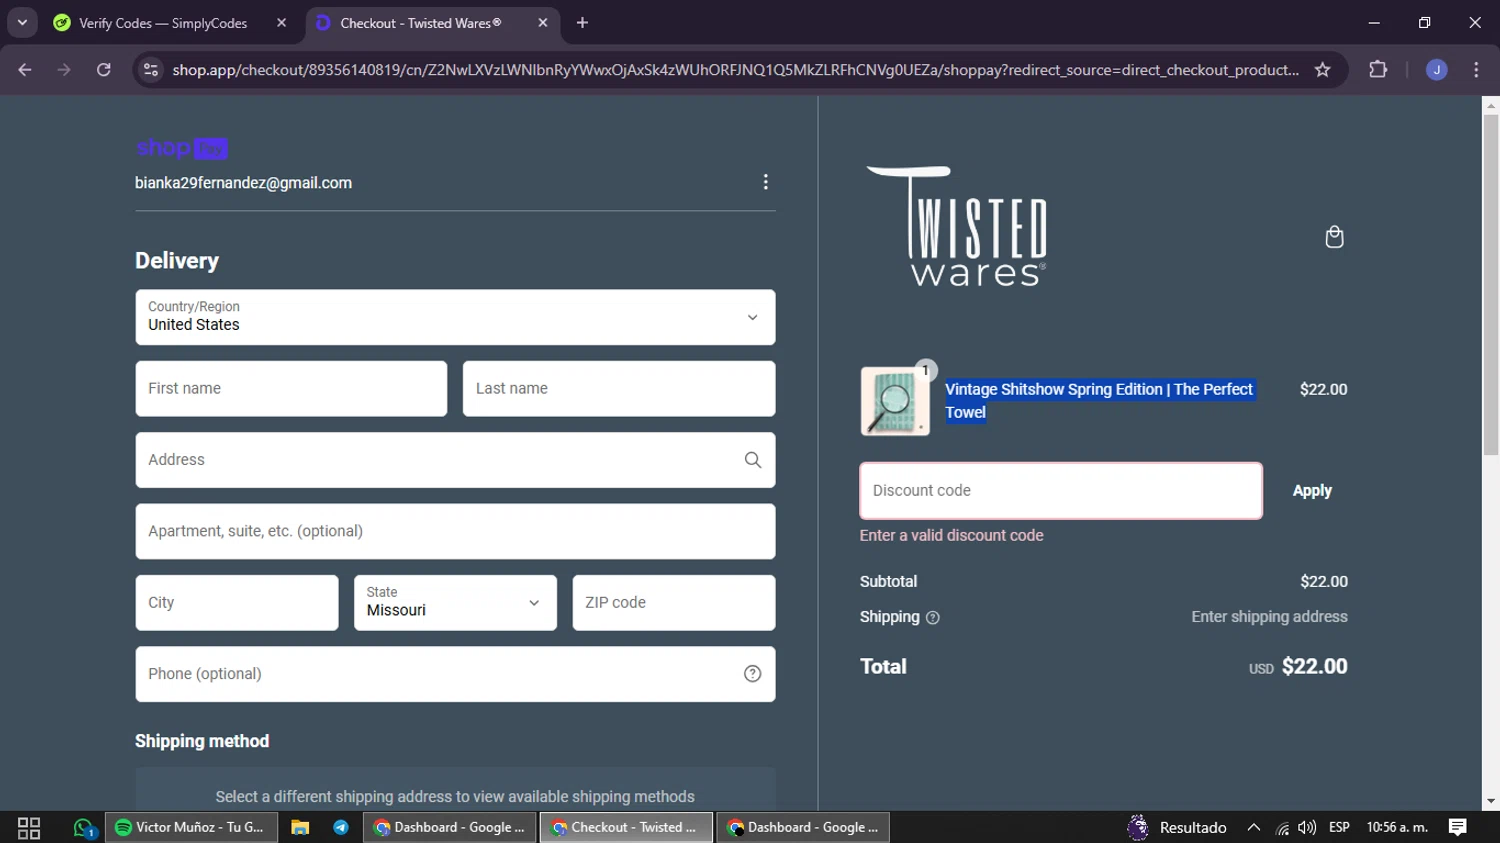Viewport: 1500px width, 843px height.
Task: Go back to the previous page
Action: [25, 70]
